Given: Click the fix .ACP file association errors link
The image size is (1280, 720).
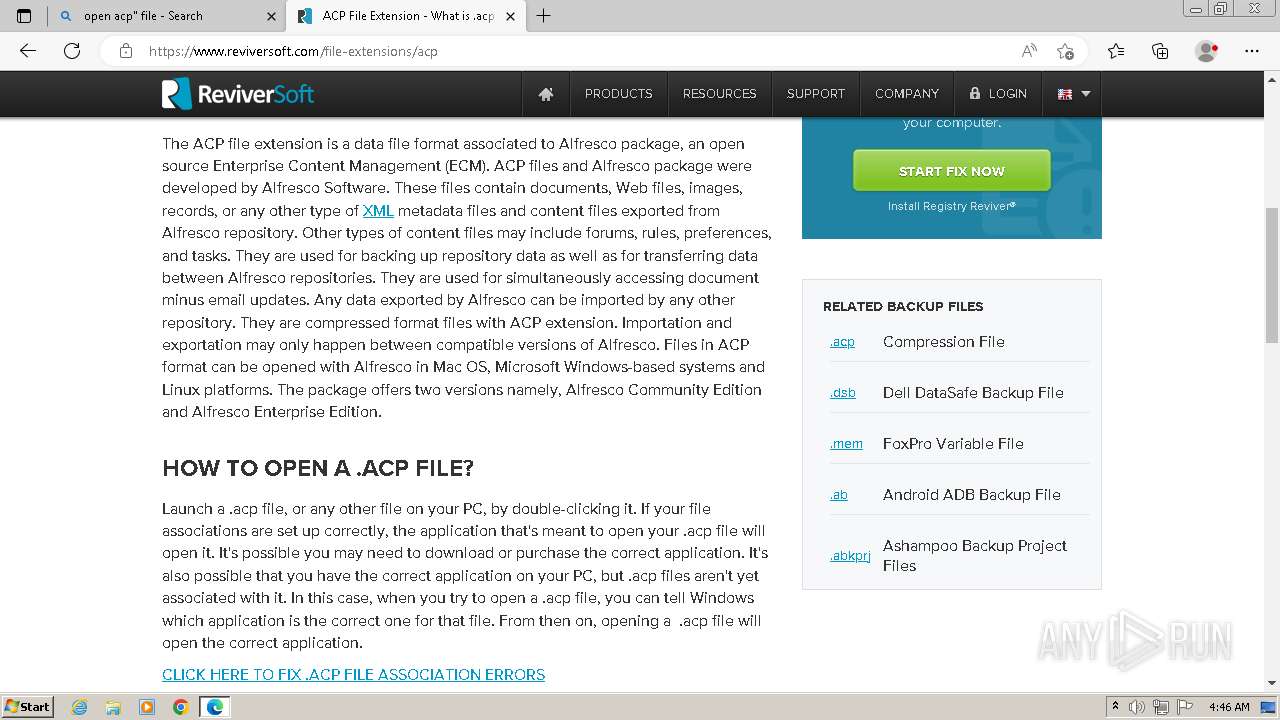Looking at the screenshot, I should click(353, 675).
